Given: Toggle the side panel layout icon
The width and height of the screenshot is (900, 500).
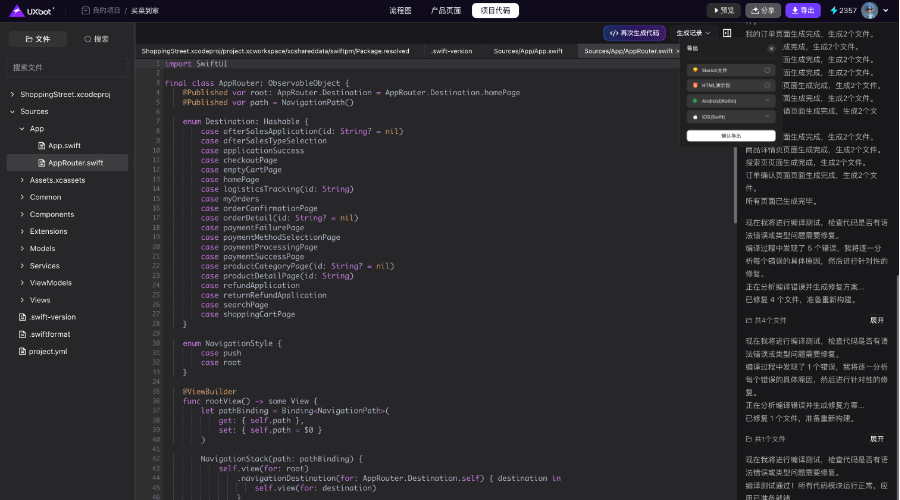Looking at the screenshot, I should coord(725,33).
